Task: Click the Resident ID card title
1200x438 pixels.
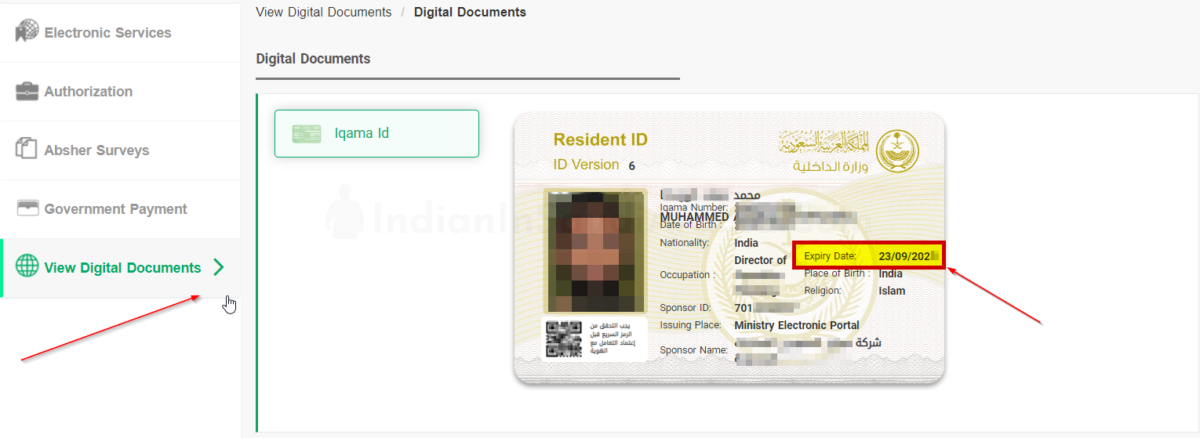Action: [x=600, y=139]
